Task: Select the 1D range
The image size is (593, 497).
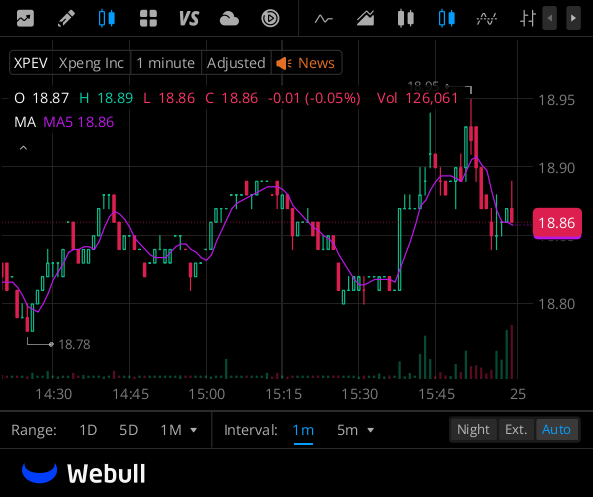Action: click(88, 430)
